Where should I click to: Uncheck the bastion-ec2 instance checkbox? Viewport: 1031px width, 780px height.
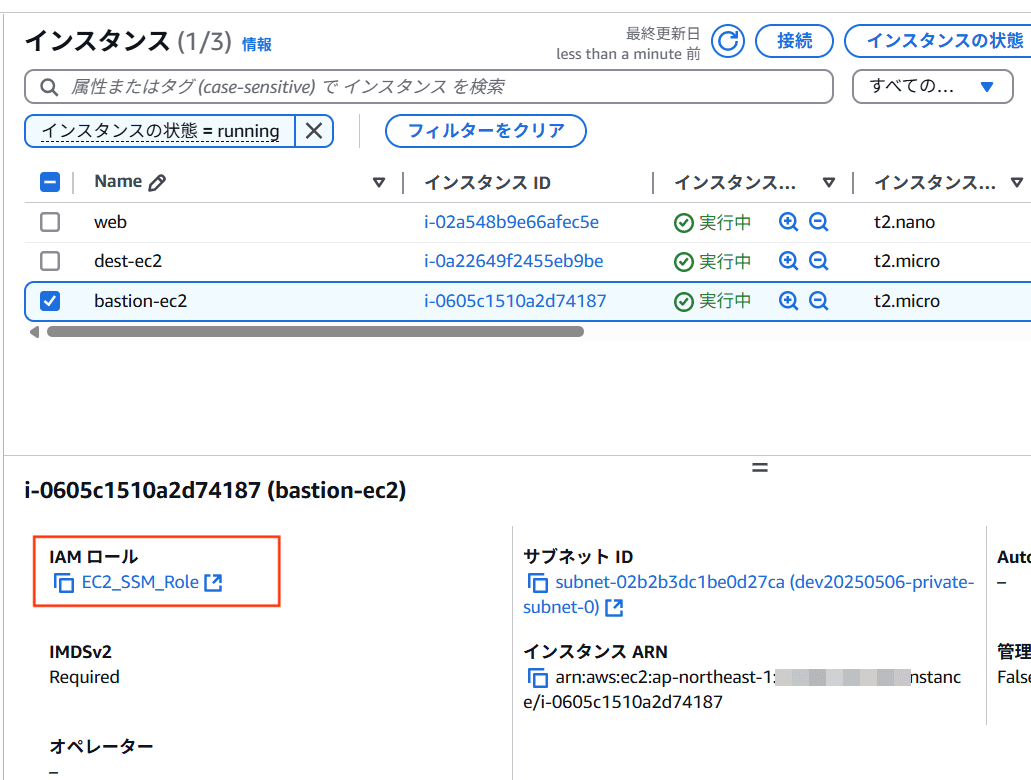(x=50, y=301)
